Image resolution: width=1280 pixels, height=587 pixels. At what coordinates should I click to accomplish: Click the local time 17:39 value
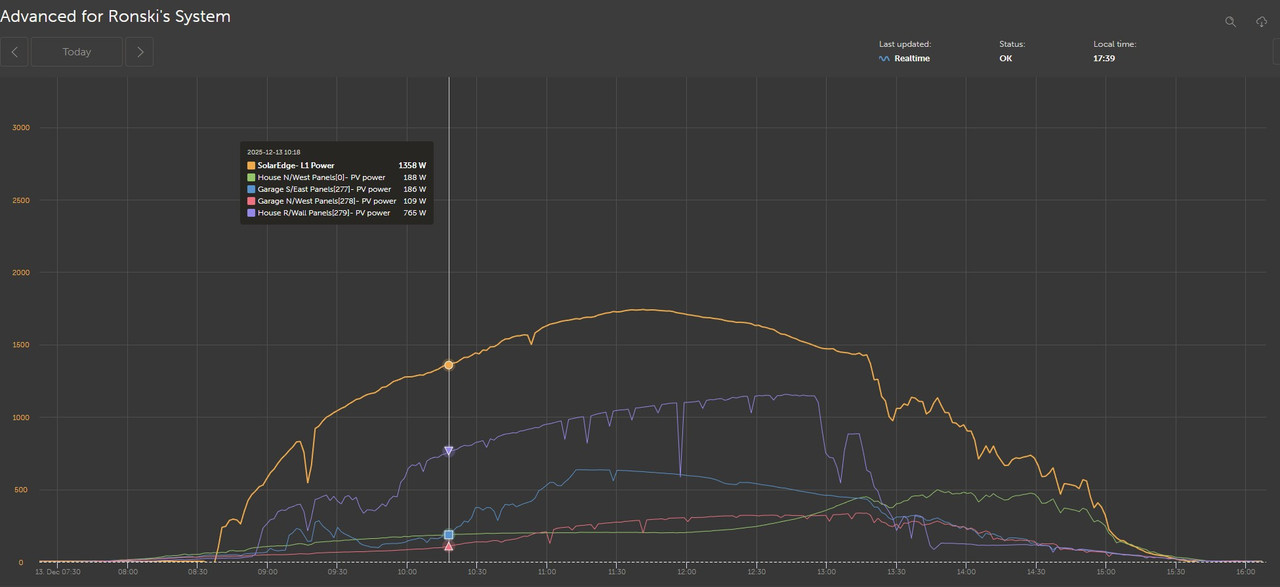pos(1104,59)
